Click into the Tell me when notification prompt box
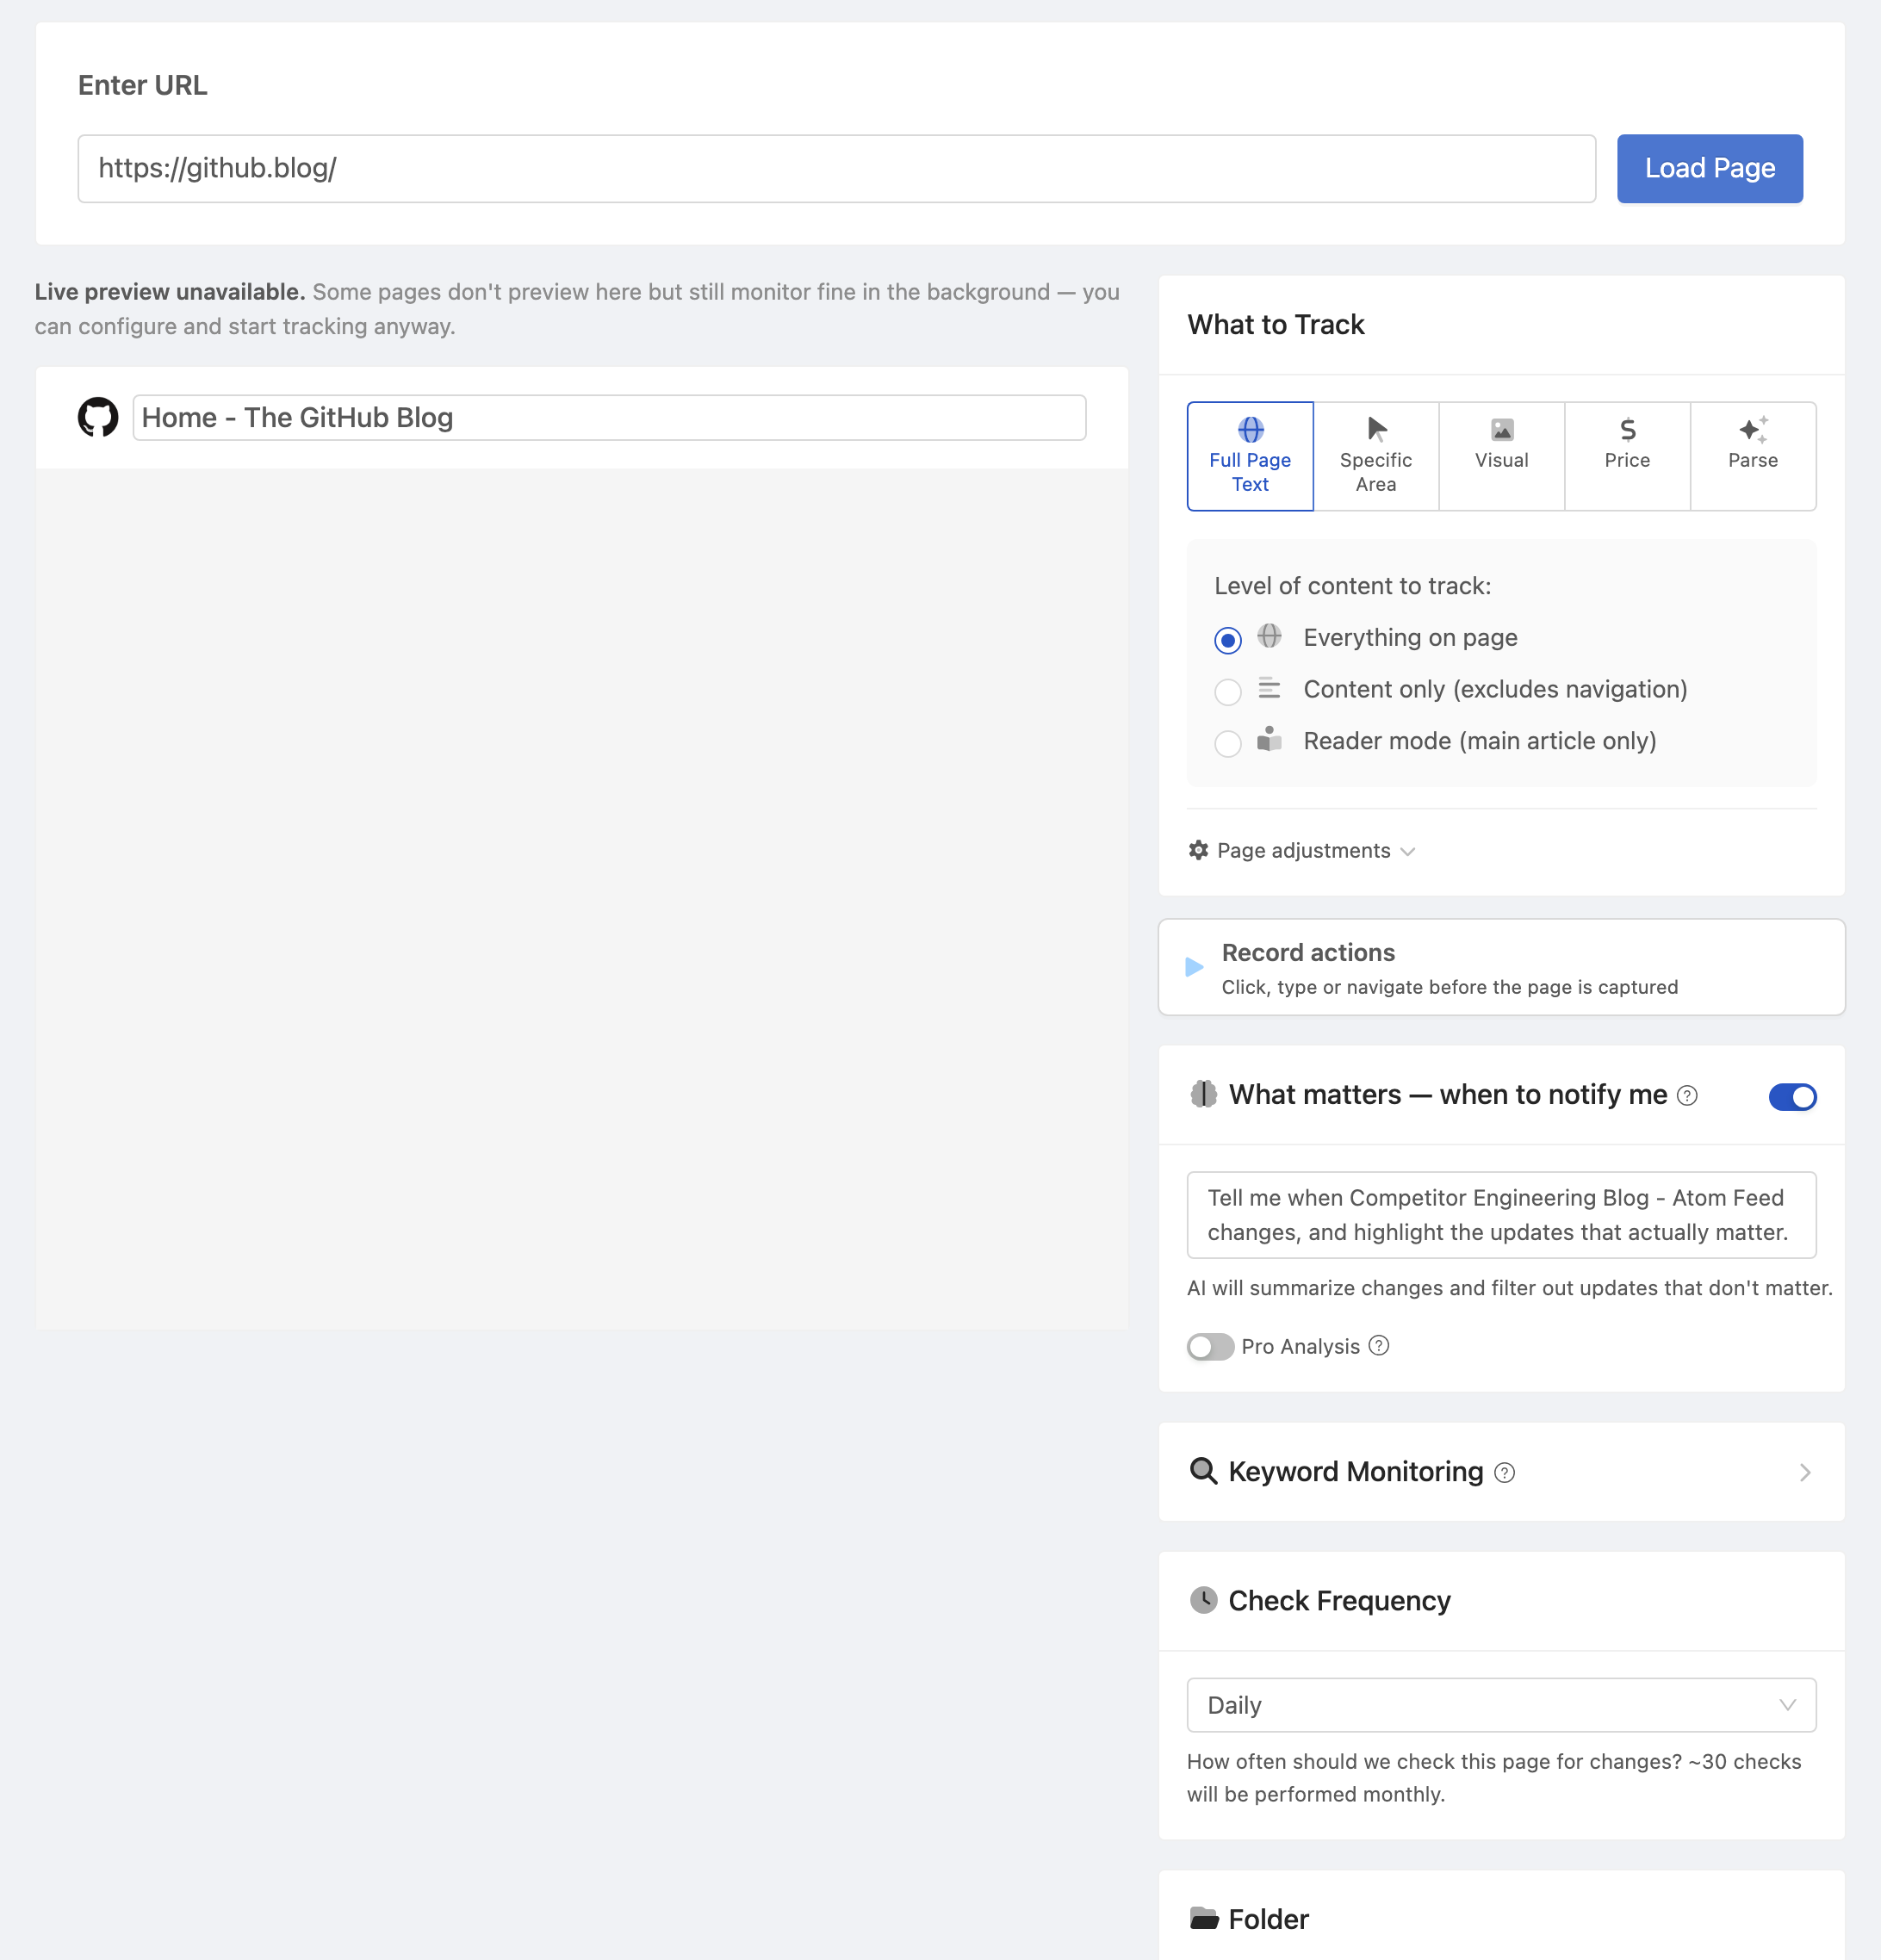Image resolution: width=1881 pixels, height=1960 pixels. tap(1501, 1215)
